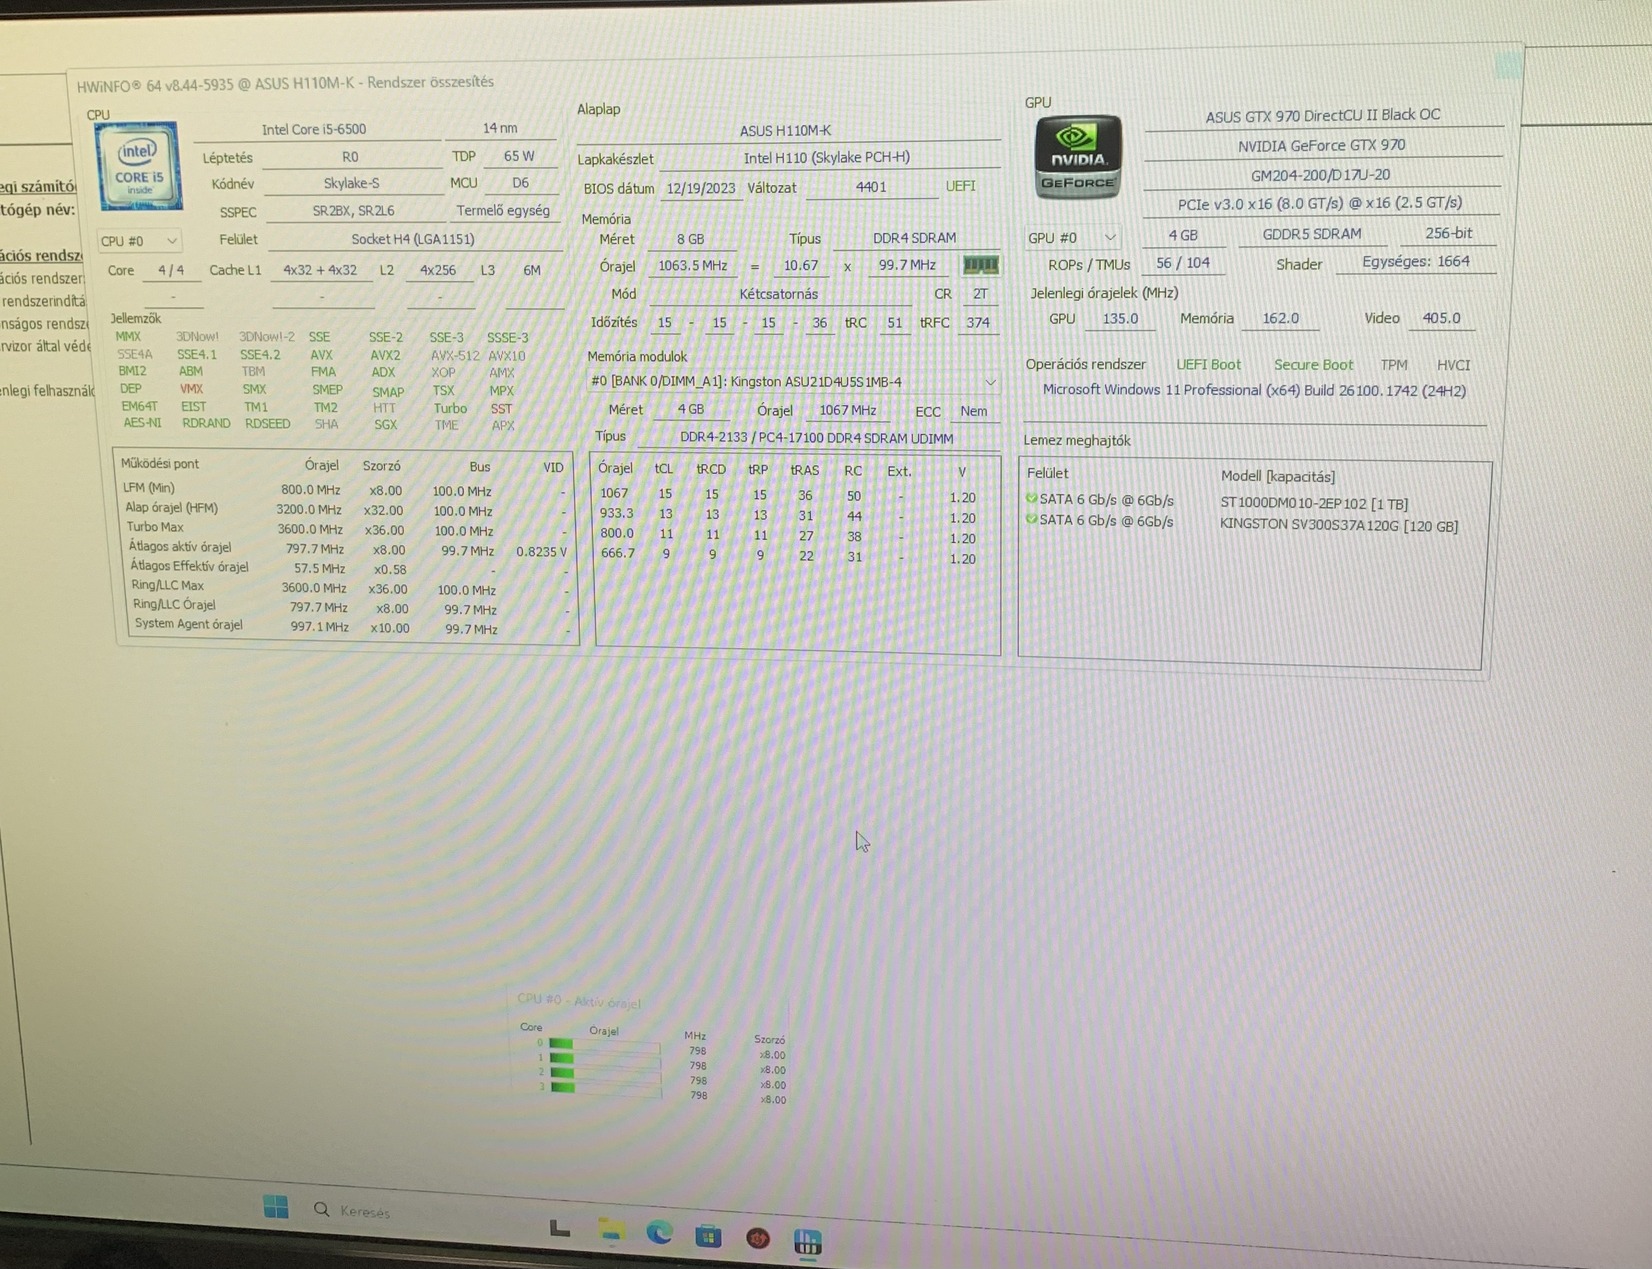Click the BIOS version 4401 value

(871, 187)
